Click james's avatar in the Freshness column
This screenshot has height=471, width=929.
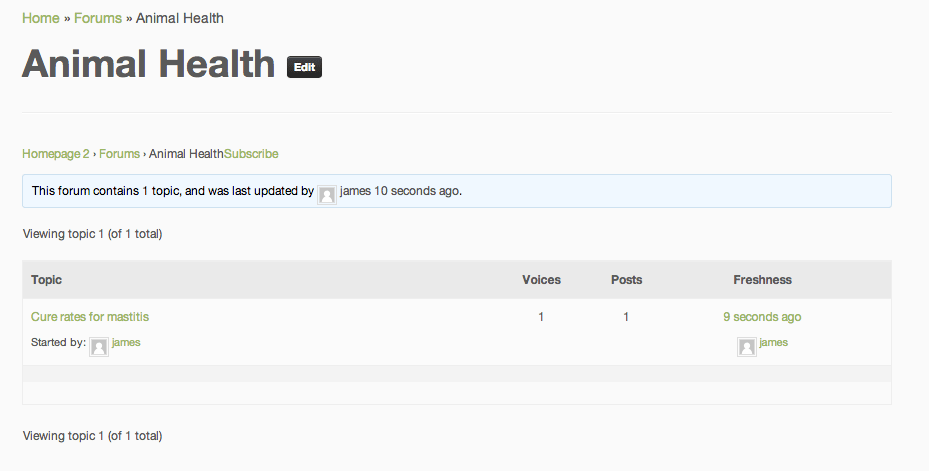[x=747, y=347]
